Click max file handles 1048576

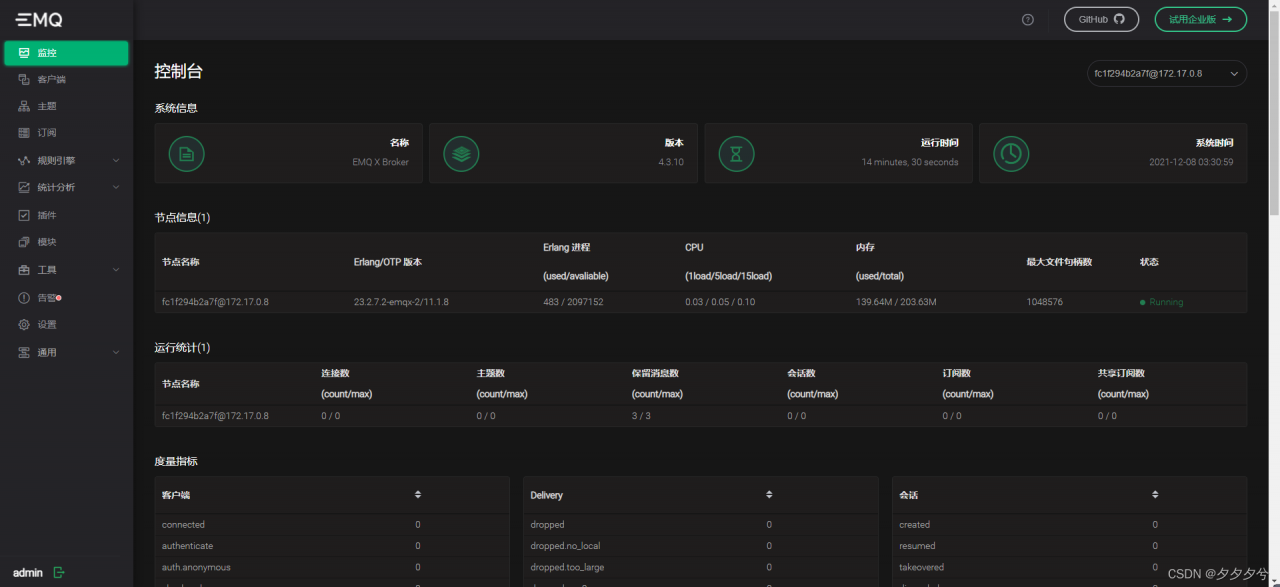[x=1044, y=302]
